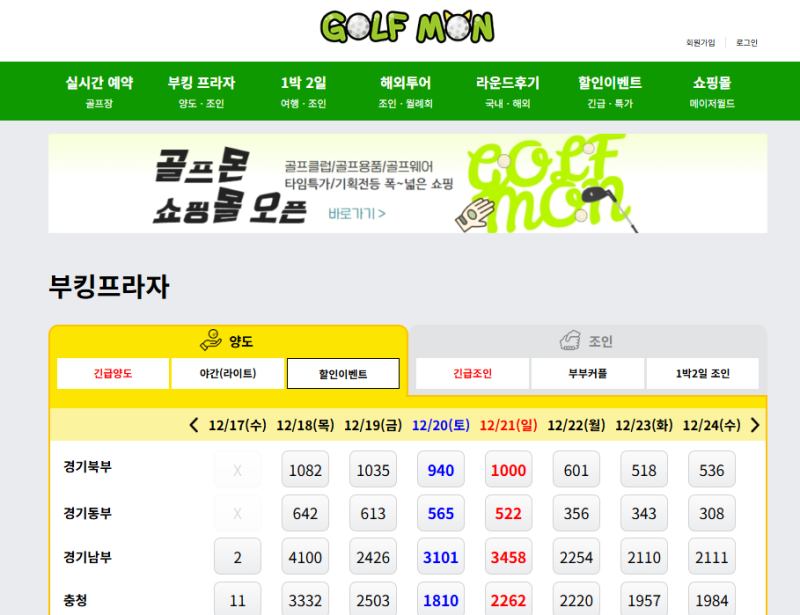This screenshot has height=615, width=800.
Task: Open 경기동부 count 308
Action: (712, 513)
